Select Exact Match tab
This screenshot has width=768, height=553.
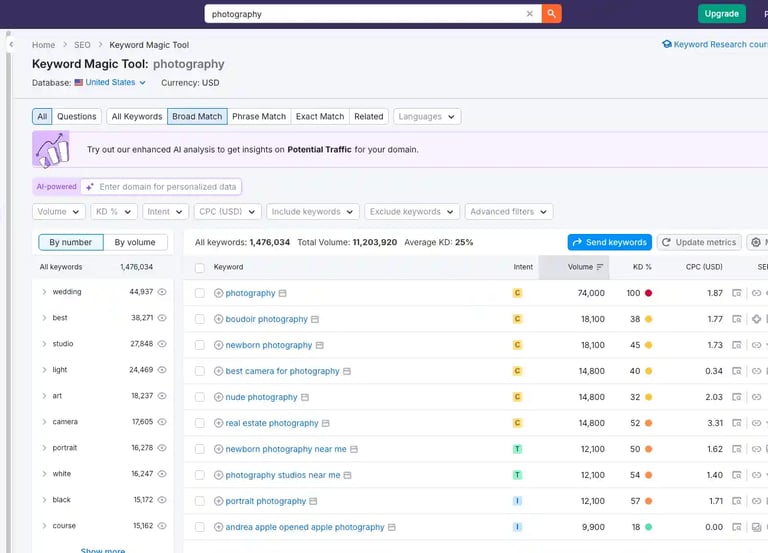point(320,117)
